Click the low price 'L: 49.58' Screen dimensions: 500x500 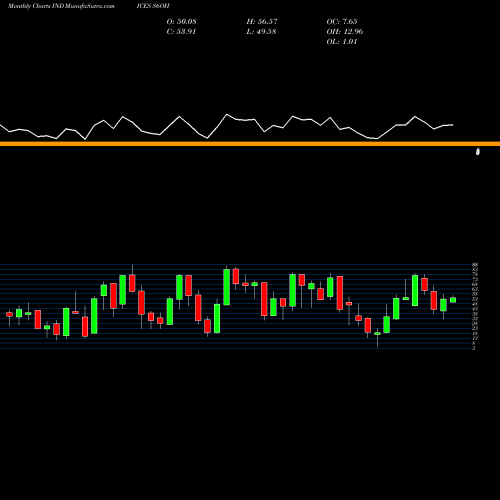tap(261, 31)
